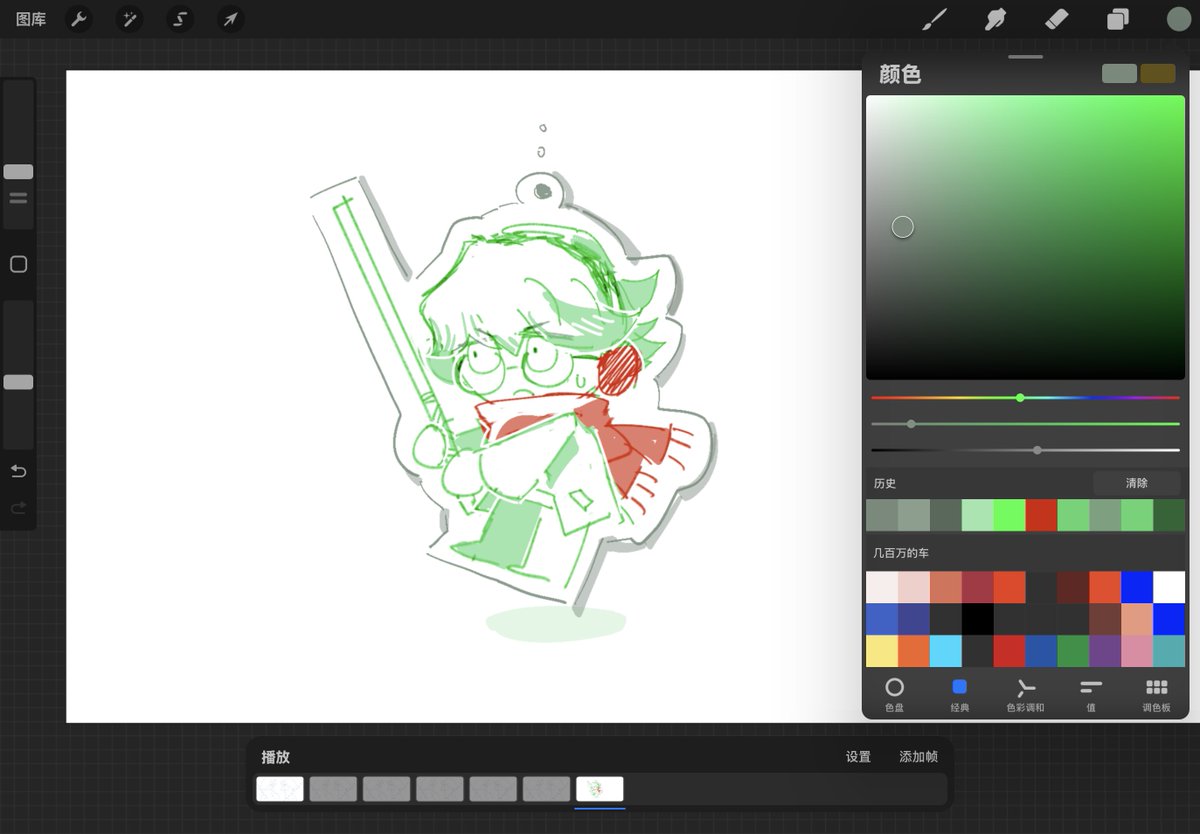Select the first white frame thumbnail in timeline
Screen dimensions: 1200x834
click(x=280, y=789)
